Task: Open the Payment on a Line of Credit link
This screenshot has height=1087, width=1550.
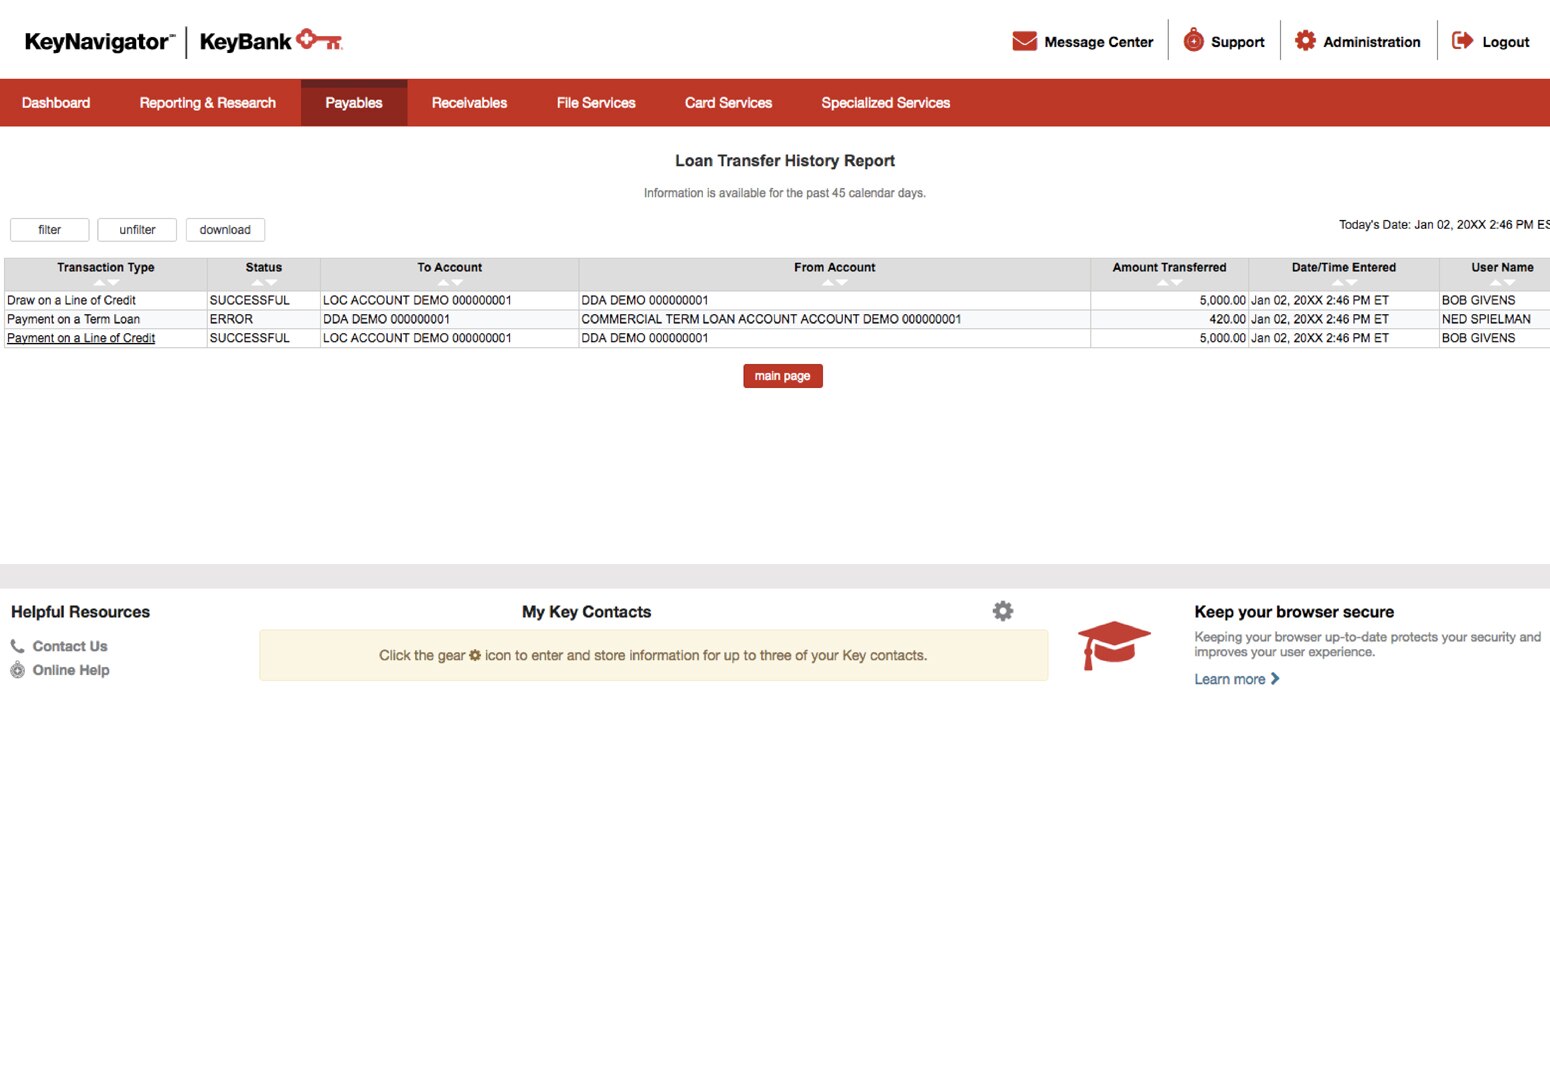Action: point(80,338)
